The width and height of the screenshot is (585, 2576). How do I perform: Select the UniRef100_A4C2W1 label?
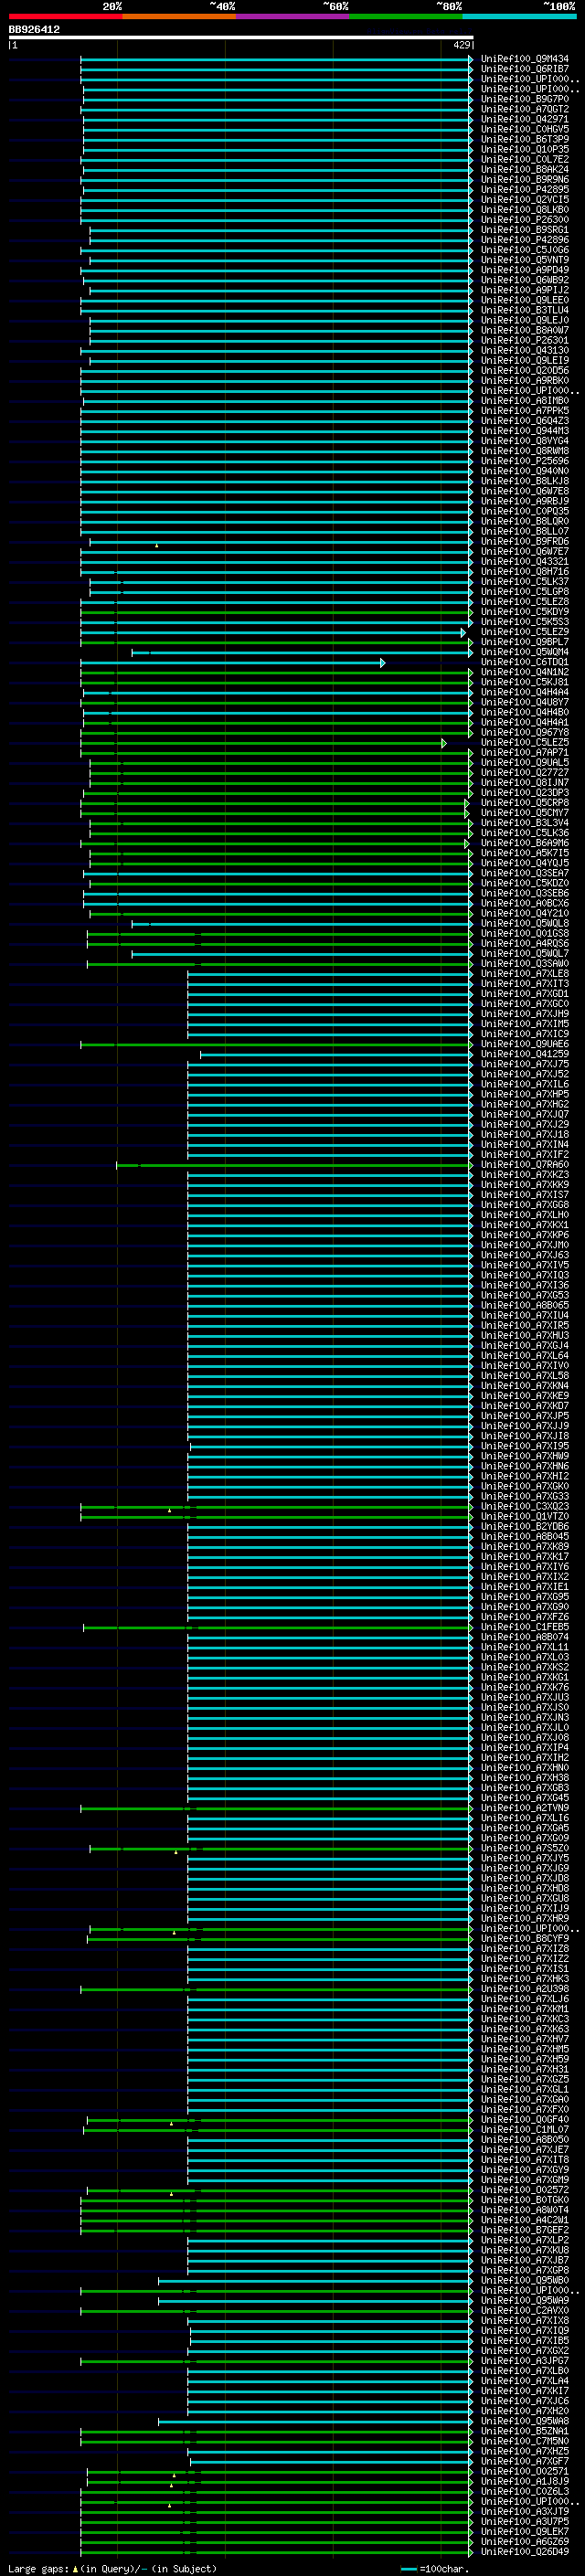pos(525,2220)
